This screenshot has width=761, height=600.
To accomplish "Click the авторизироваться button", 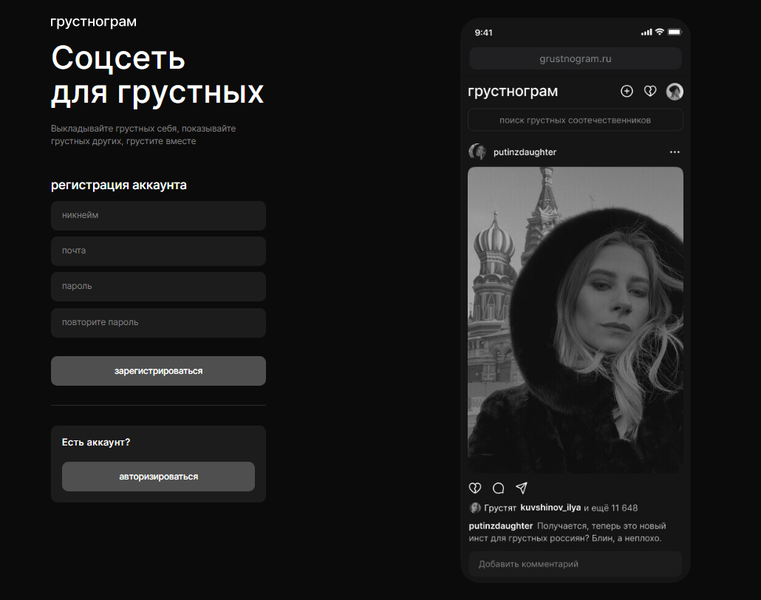I will tap(158, 477).
